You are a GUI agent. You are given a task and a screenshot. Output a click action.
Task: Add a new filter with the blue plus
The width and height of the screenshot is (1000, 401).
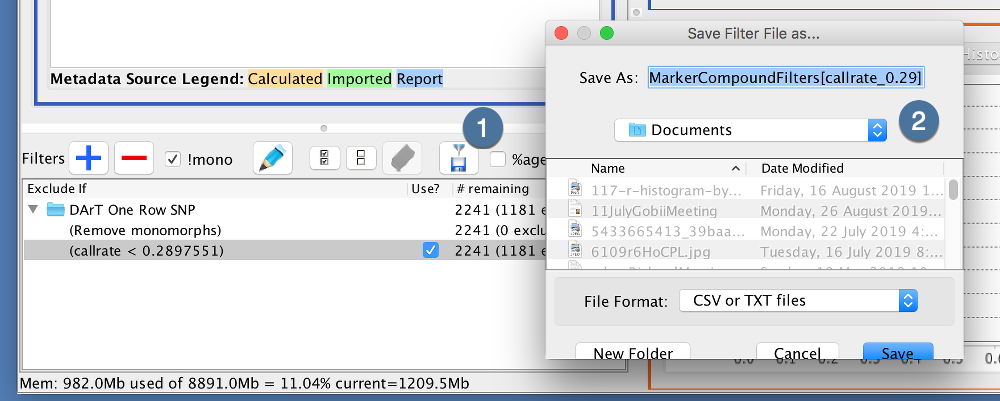click(89, 158)
